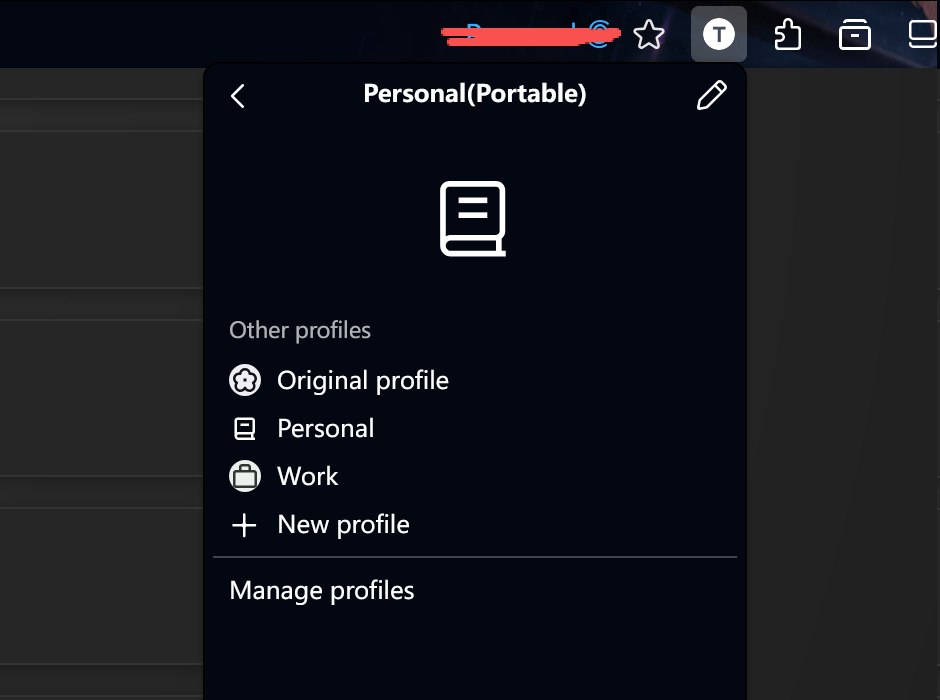Click the blue spiral icon in address bar

(x=601, y=37)
